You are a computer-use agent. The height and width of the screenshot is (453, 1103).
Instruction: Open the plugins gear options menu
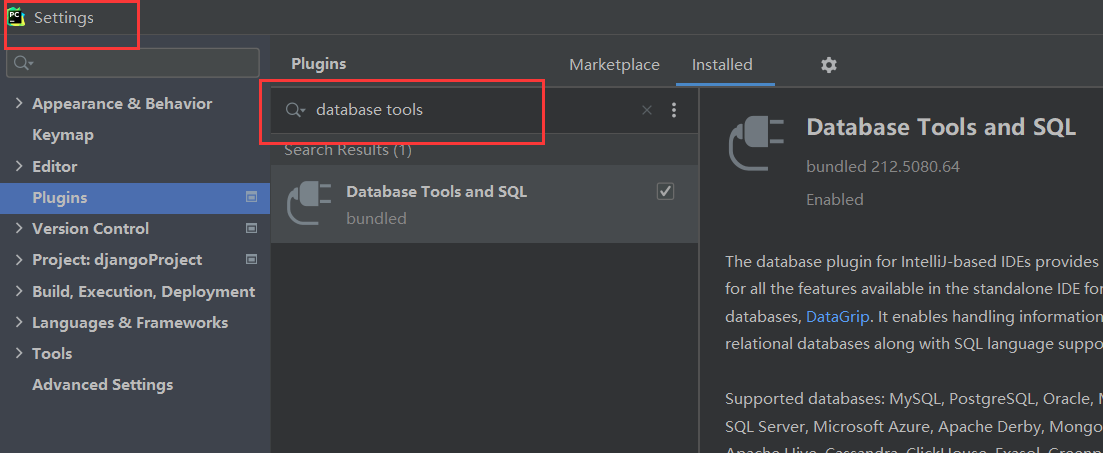click(829, 65)
